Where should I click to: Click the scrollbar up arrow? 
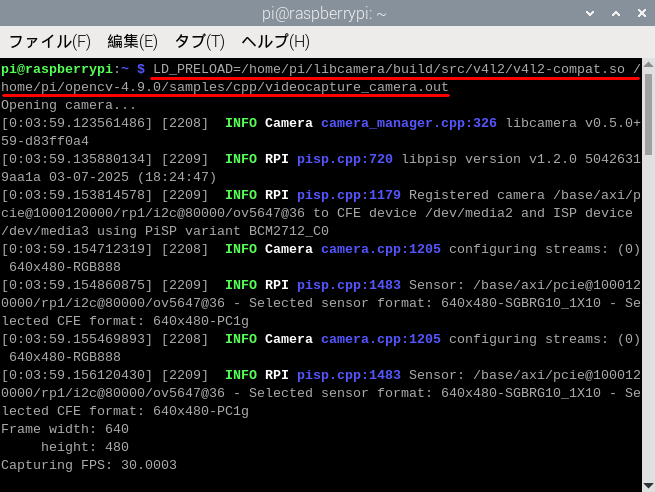pos(648,64)
